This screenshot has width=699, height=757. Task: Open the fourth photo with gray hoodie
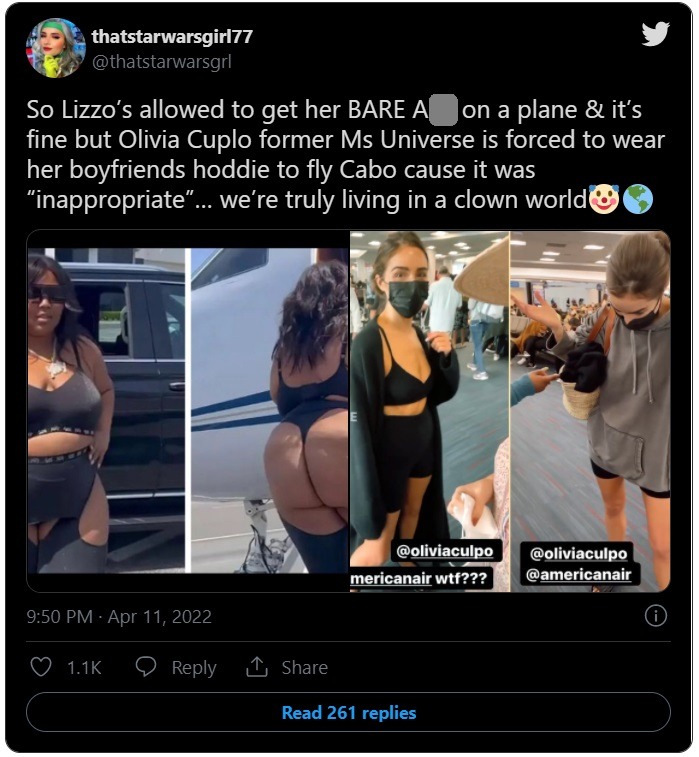590,411
